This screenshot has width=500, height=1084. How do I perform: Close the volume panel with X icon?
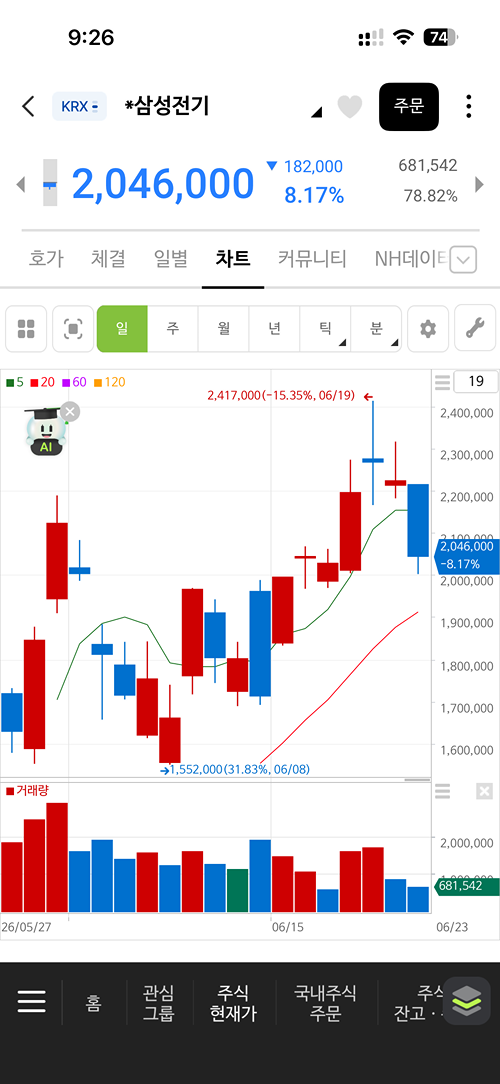(485, 792)
